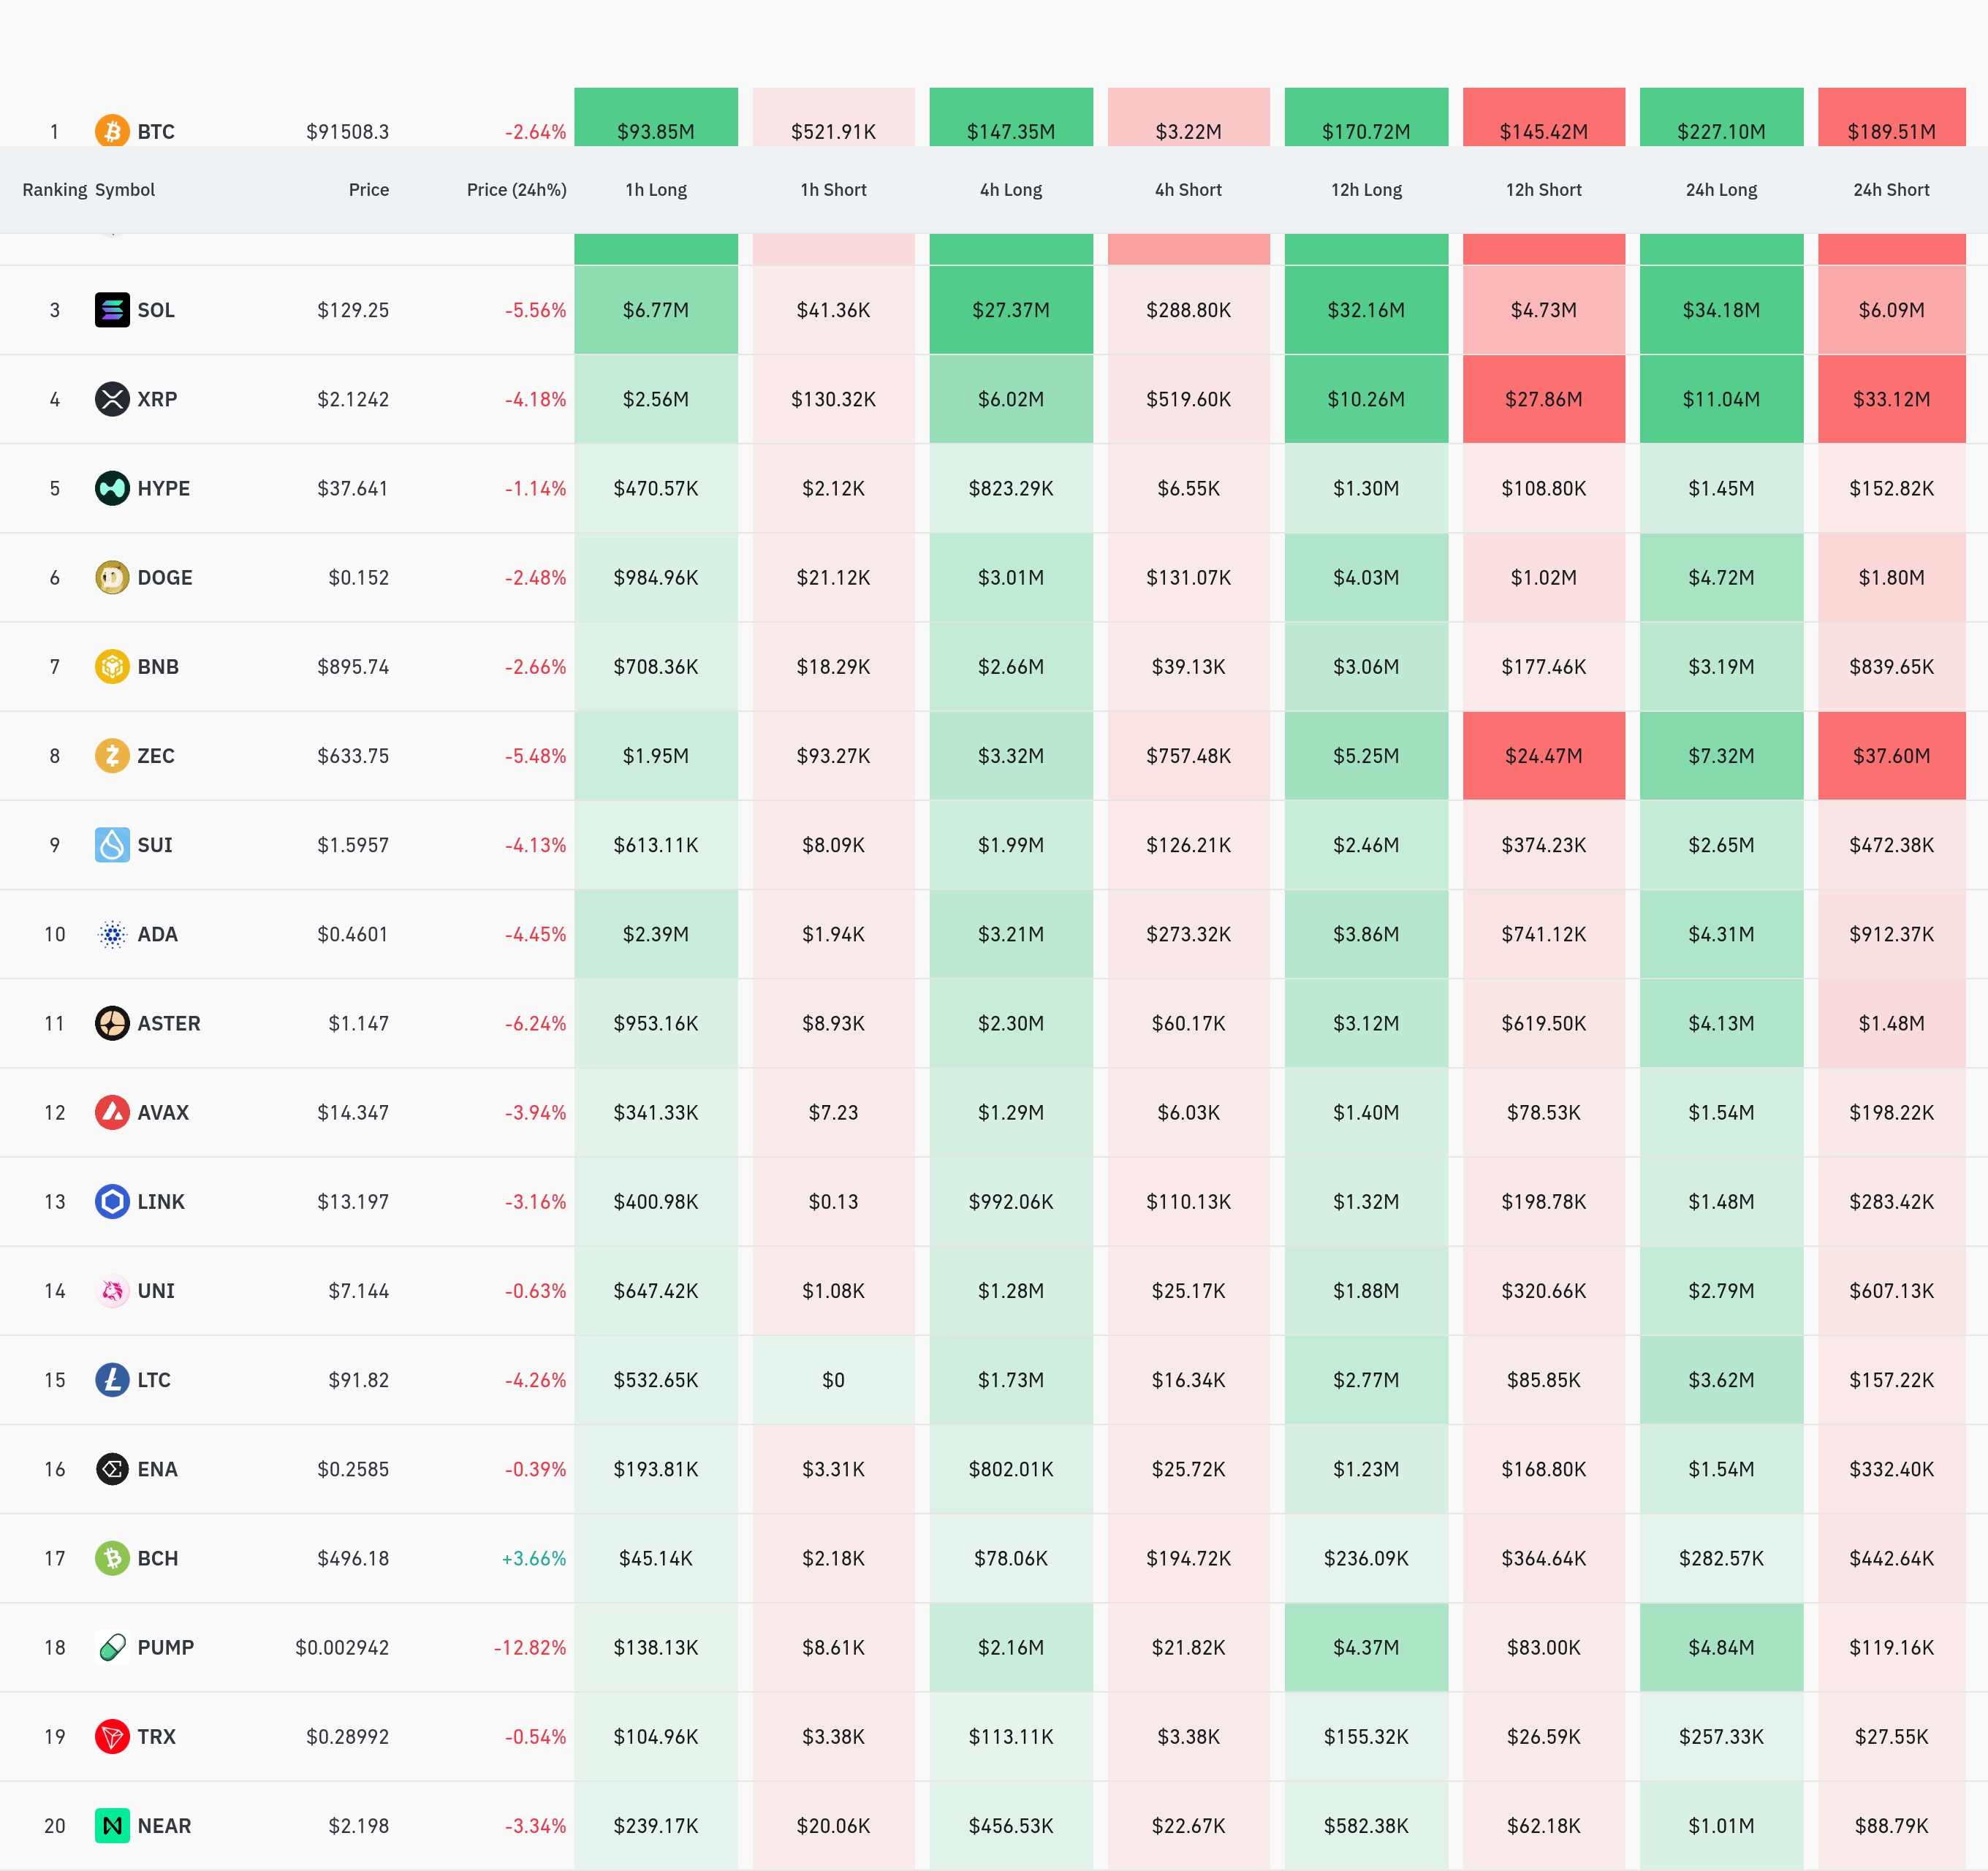1988x1871 pixels.
Task: Click the HYPE coin icon
Action: click(x=112, y=488)
